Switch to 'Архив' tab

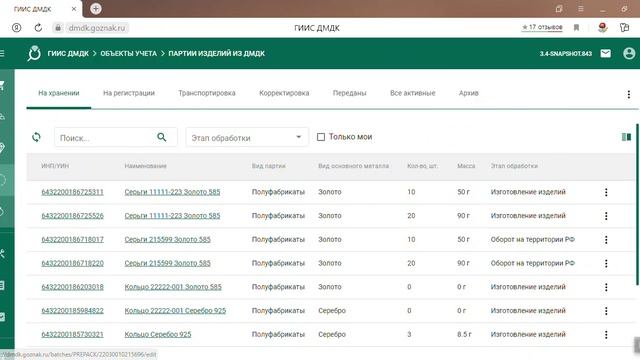(468, 93)
